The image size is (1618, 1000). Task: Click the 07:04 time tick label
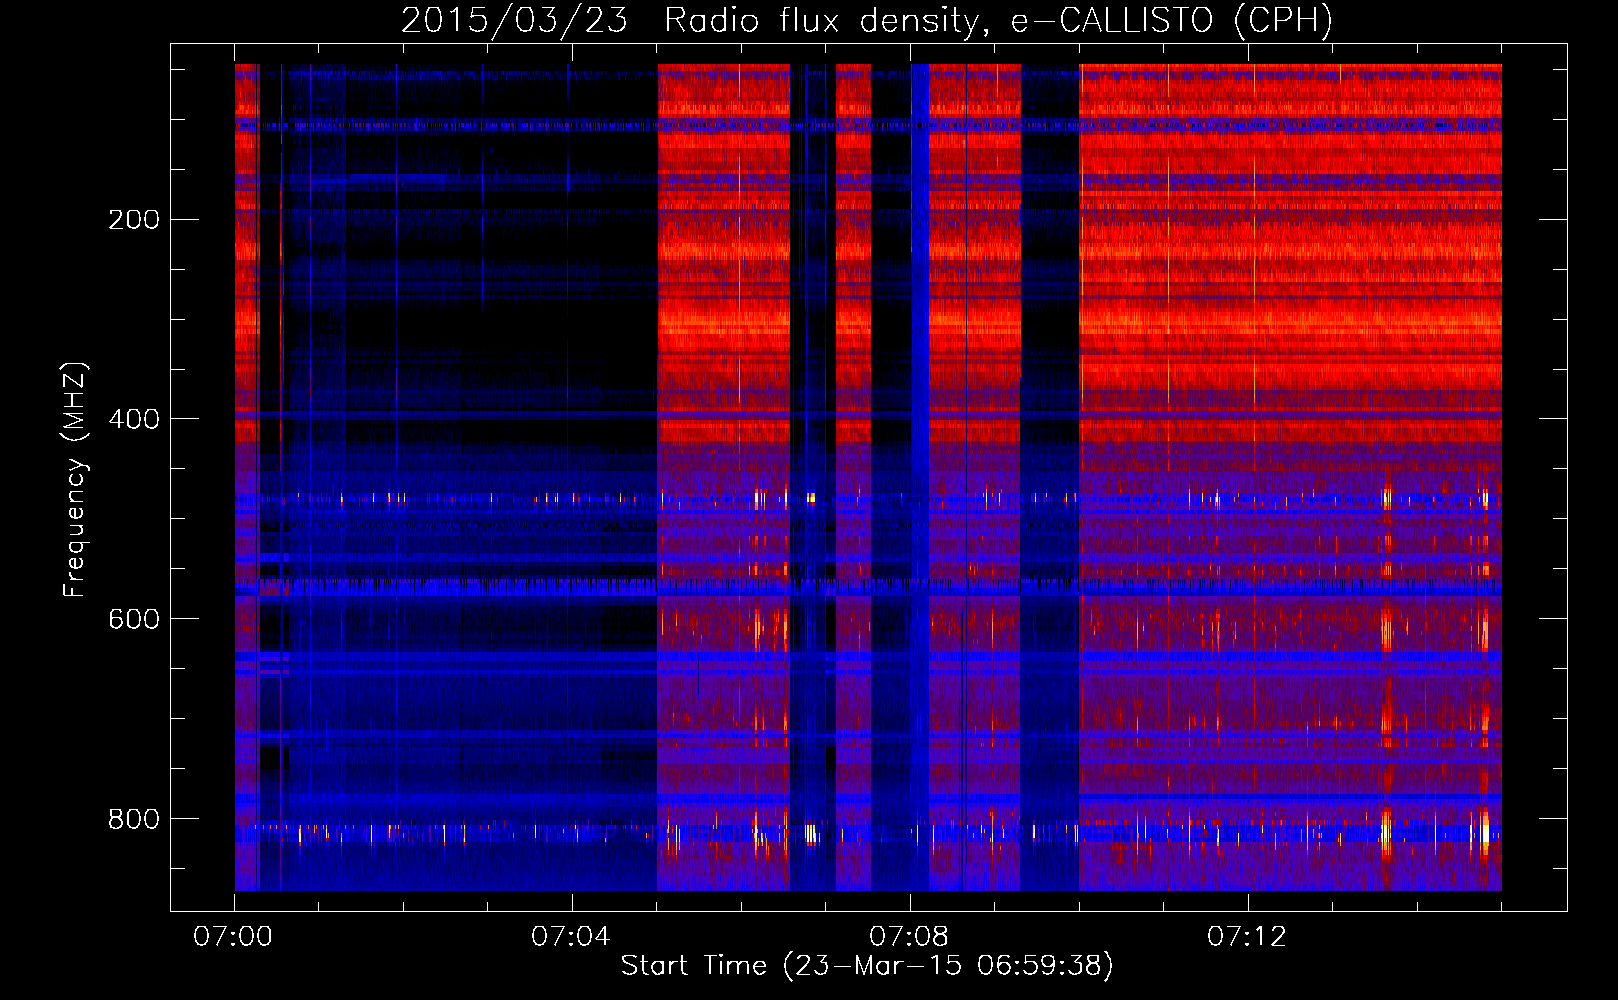[571, 937]
